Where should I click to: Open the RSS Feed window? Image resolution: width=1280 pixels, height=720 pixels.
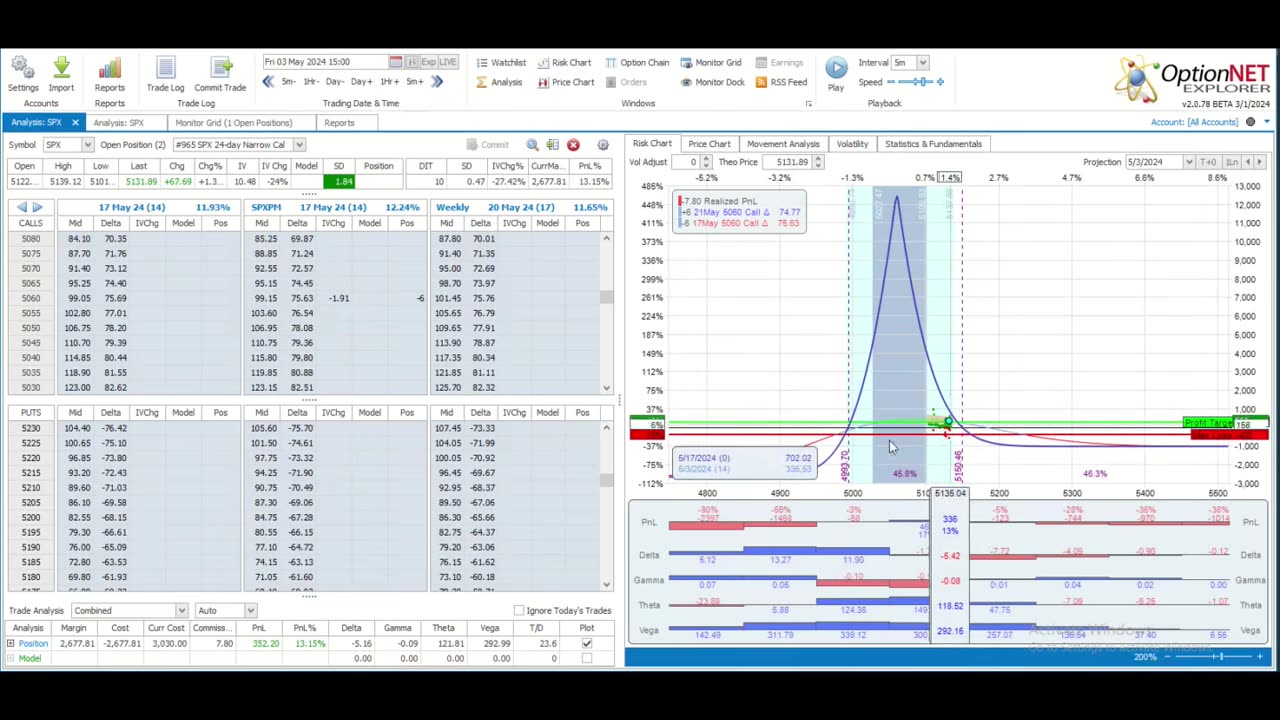click(x=781, y=82)
